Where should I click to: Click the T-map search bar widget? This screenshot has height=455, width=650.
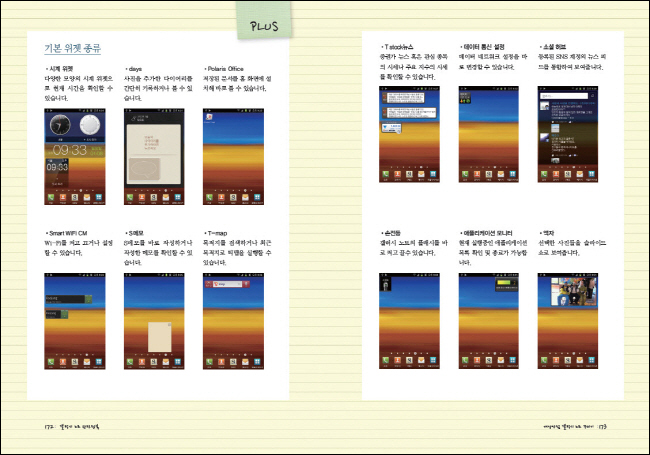(228, 286)
